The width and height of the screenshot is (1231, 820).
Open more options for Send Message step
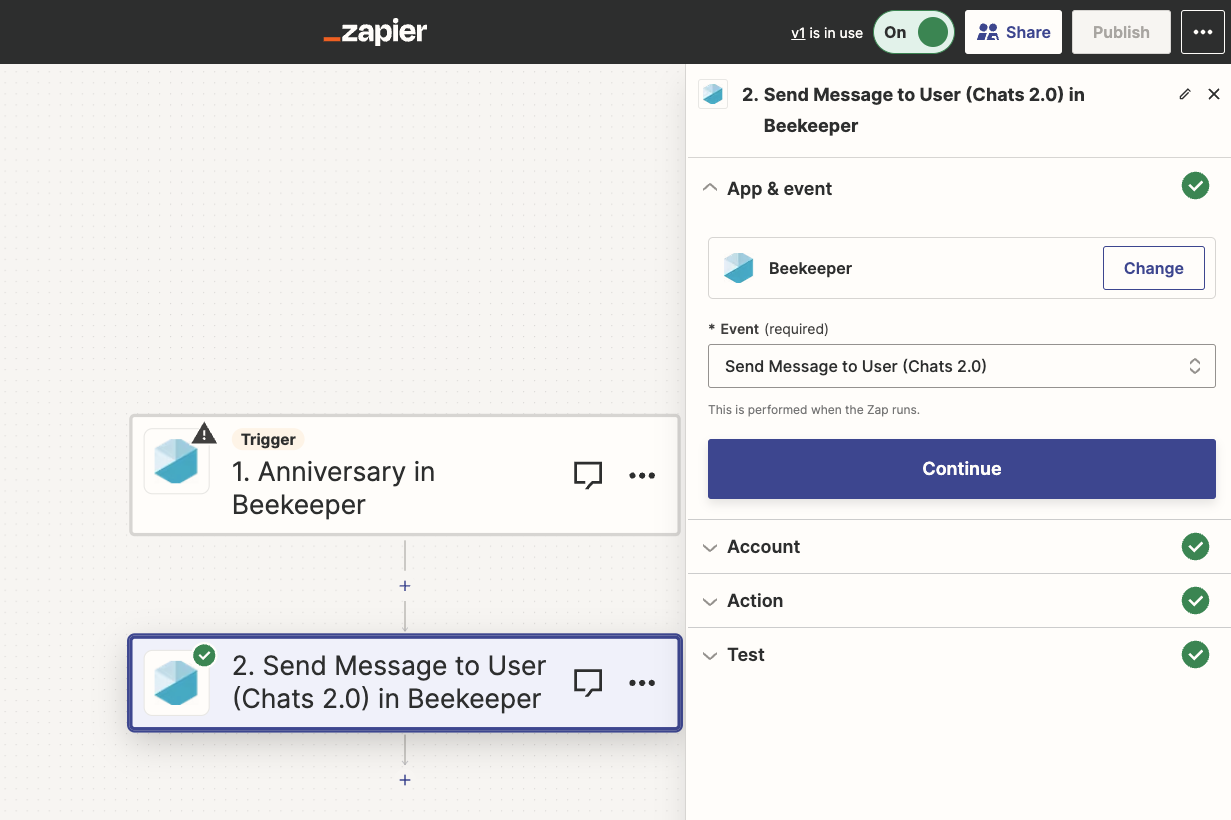pyautogui.click(x=642, y=683)
